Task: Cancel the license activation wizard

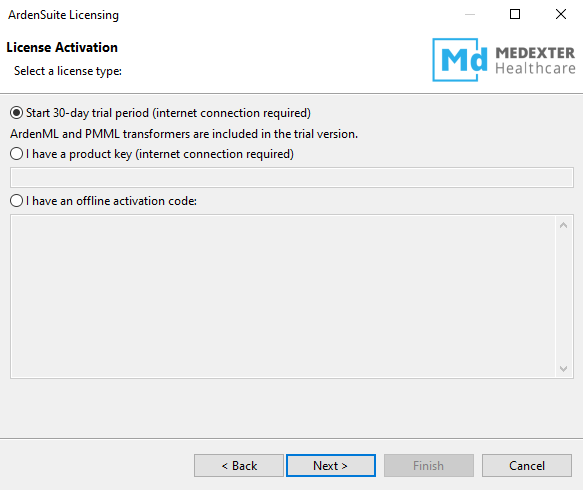Action: tap(527, 465)
